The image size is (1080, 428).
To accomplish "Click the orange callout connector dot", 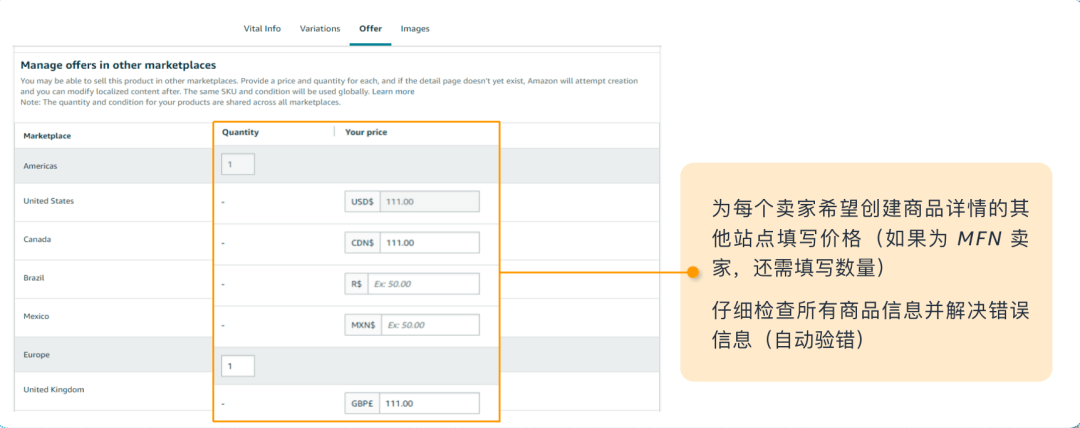I will 690,272.
